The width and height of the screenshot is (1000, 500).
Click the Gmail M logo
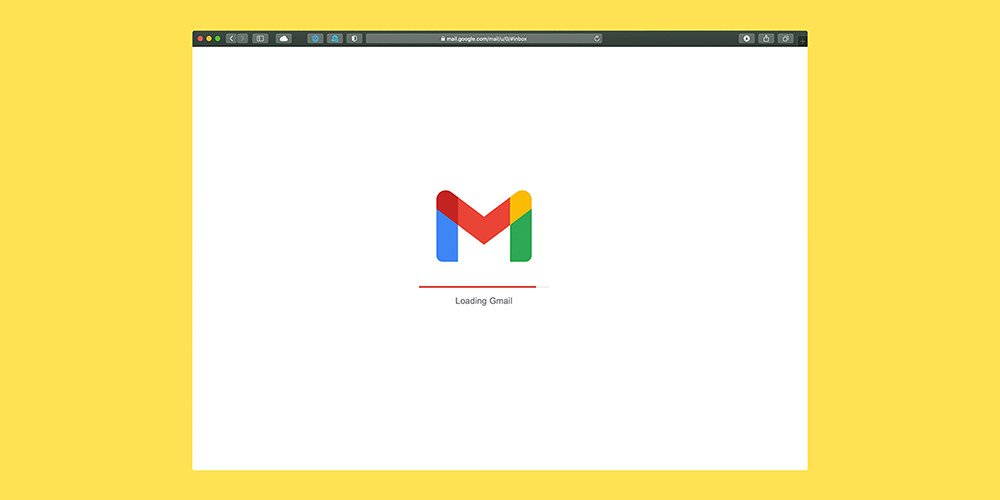tap(484, 226)
